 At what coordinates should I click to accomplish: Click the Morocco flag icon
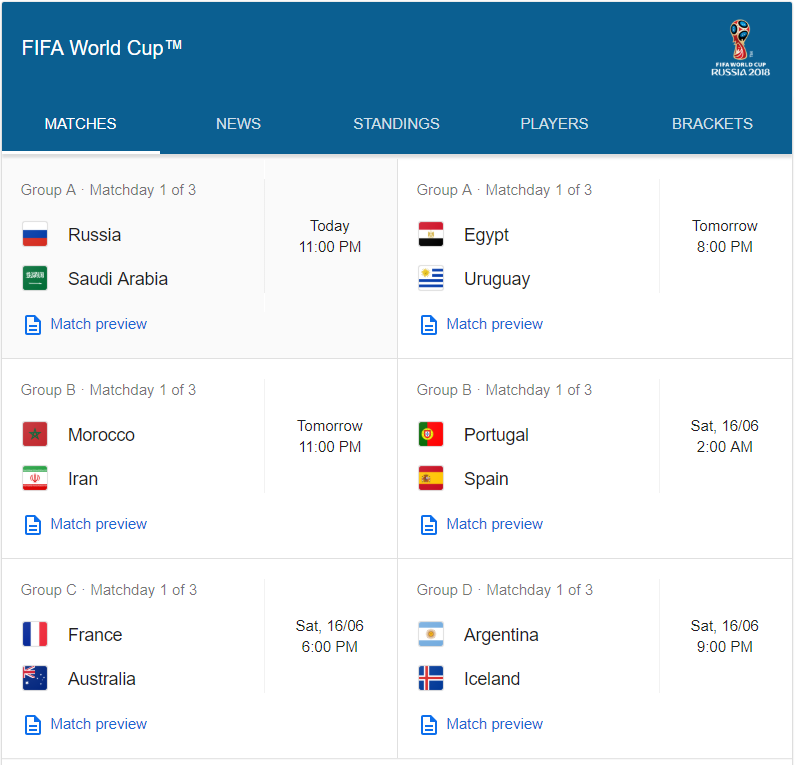35,435
